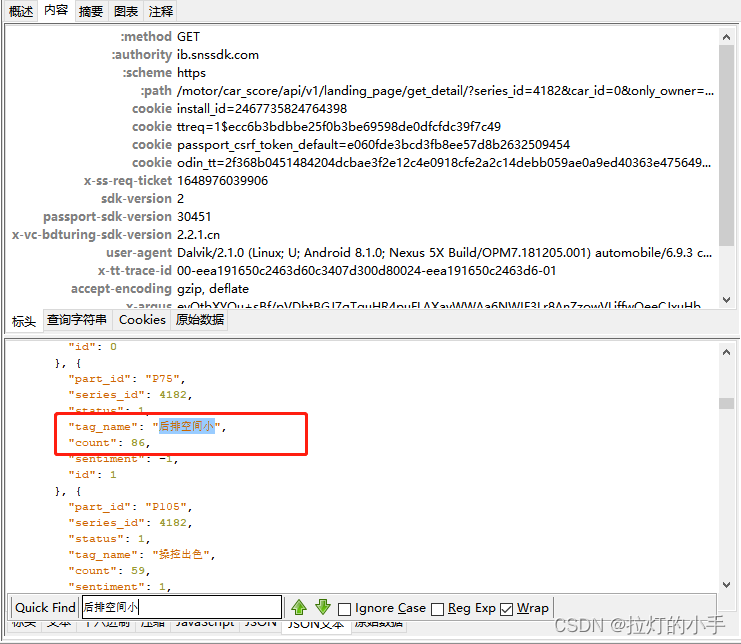Click the headers panel scrollbar thumb
Screen dimensions: 741x644
point(726,145)
